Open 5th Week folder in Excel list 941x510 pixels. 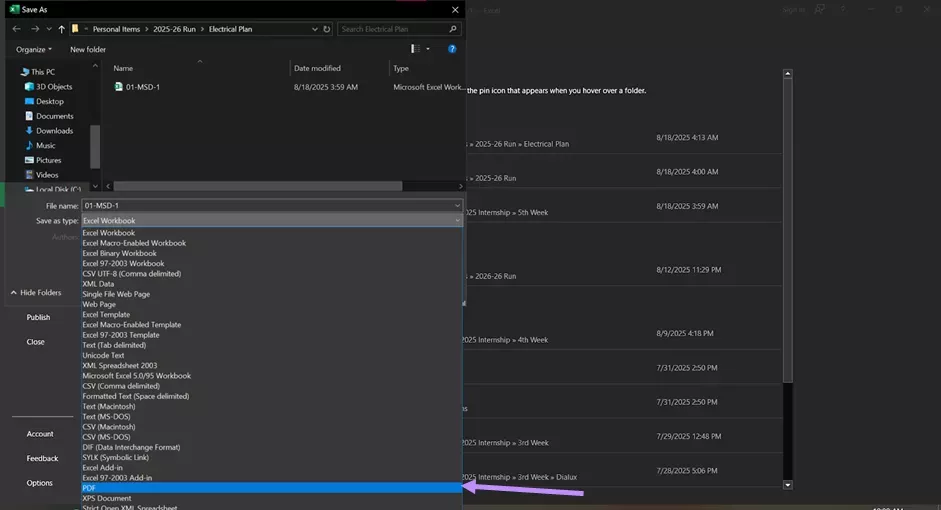tap(624, 206)
